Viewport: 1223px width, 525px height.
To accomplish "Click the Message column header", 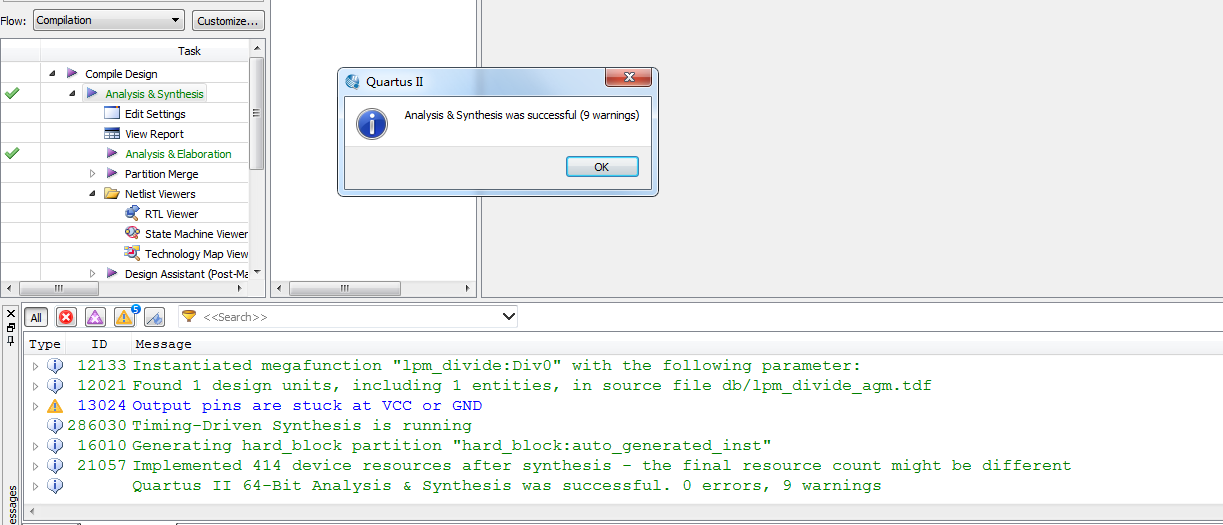I will (163, 344).
